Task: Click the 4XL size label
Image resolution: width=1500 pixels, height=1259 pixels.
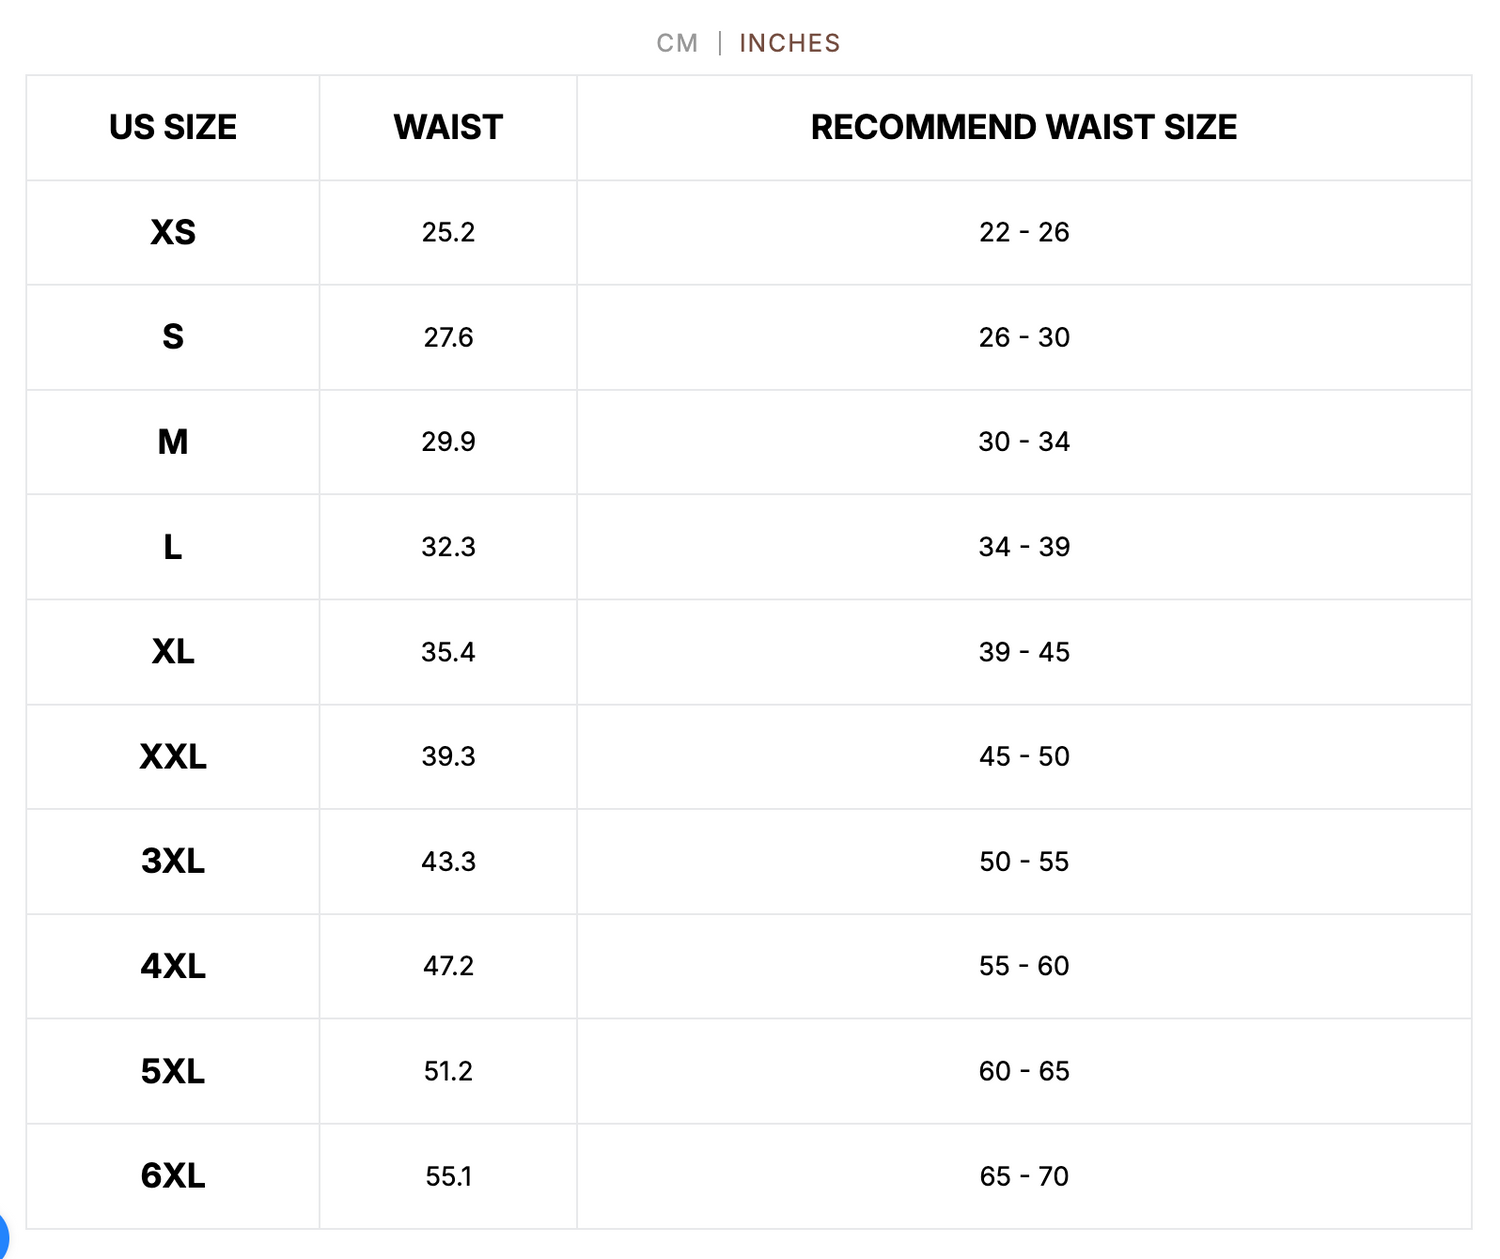Action: (x=173, y=966)
